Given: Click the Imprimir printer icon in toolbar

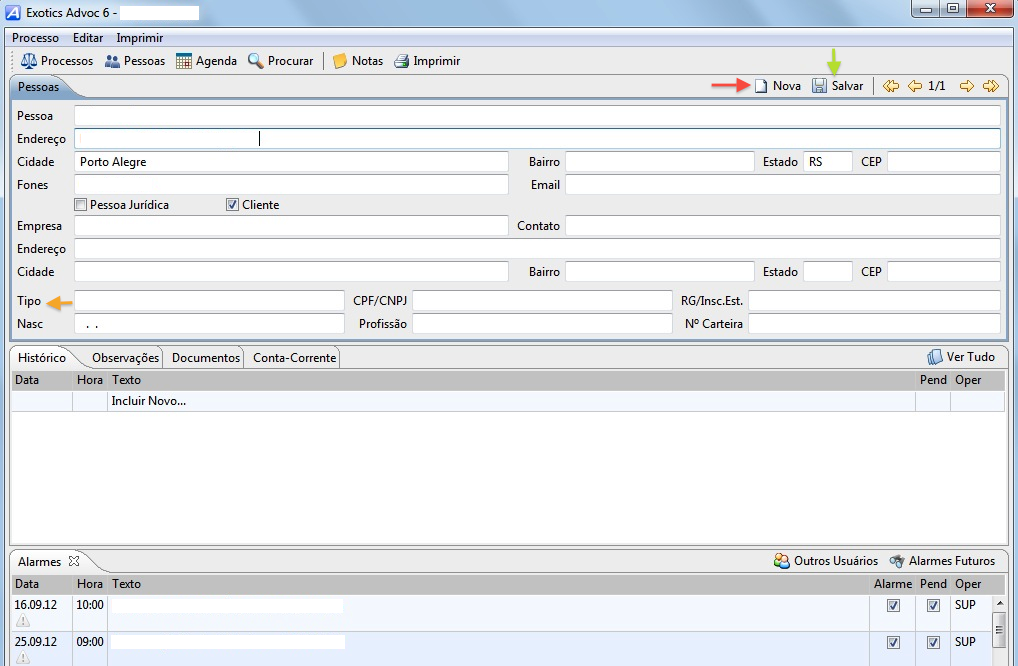Looking at the screenshot, I should (401, 61).
